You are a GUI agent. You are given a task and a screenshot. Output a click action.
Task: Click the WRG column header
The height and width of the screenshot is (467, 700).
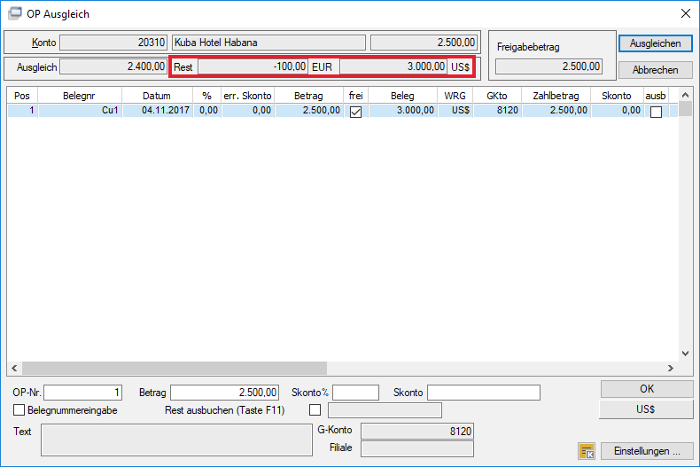[x=455, y=96]
